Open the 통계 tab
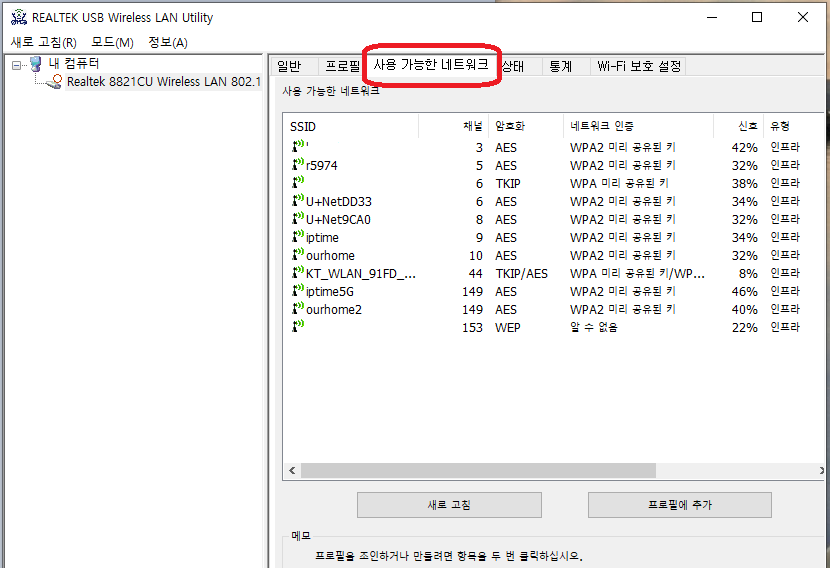 point(561,66)
